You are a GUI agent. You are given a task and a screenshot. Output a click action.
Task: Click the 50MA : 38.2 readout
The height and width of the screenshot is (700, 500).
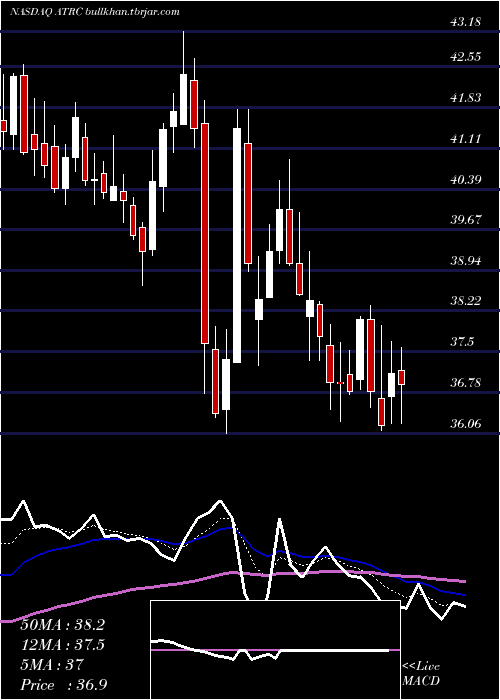62,625
